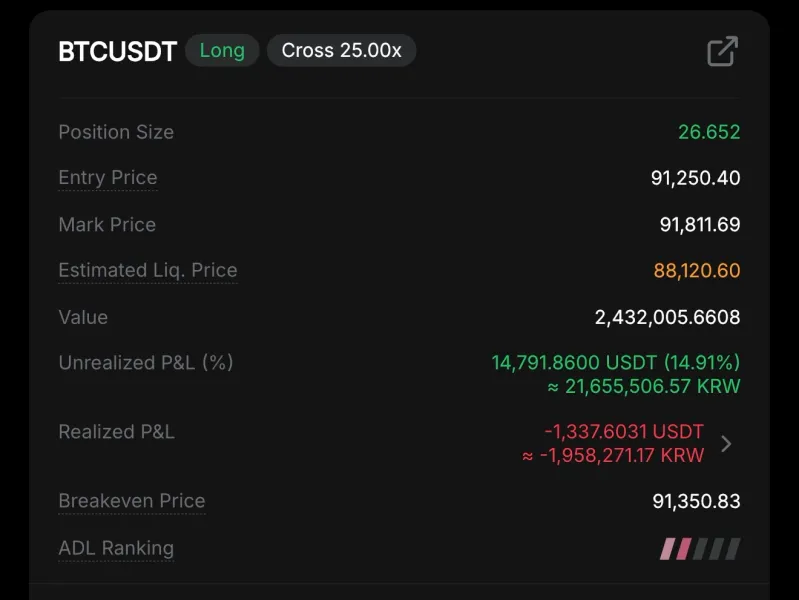Viewport: 799px width, 600px height.
Task: Expand Realized P&L details chevron
Action: tap(726, 444)
